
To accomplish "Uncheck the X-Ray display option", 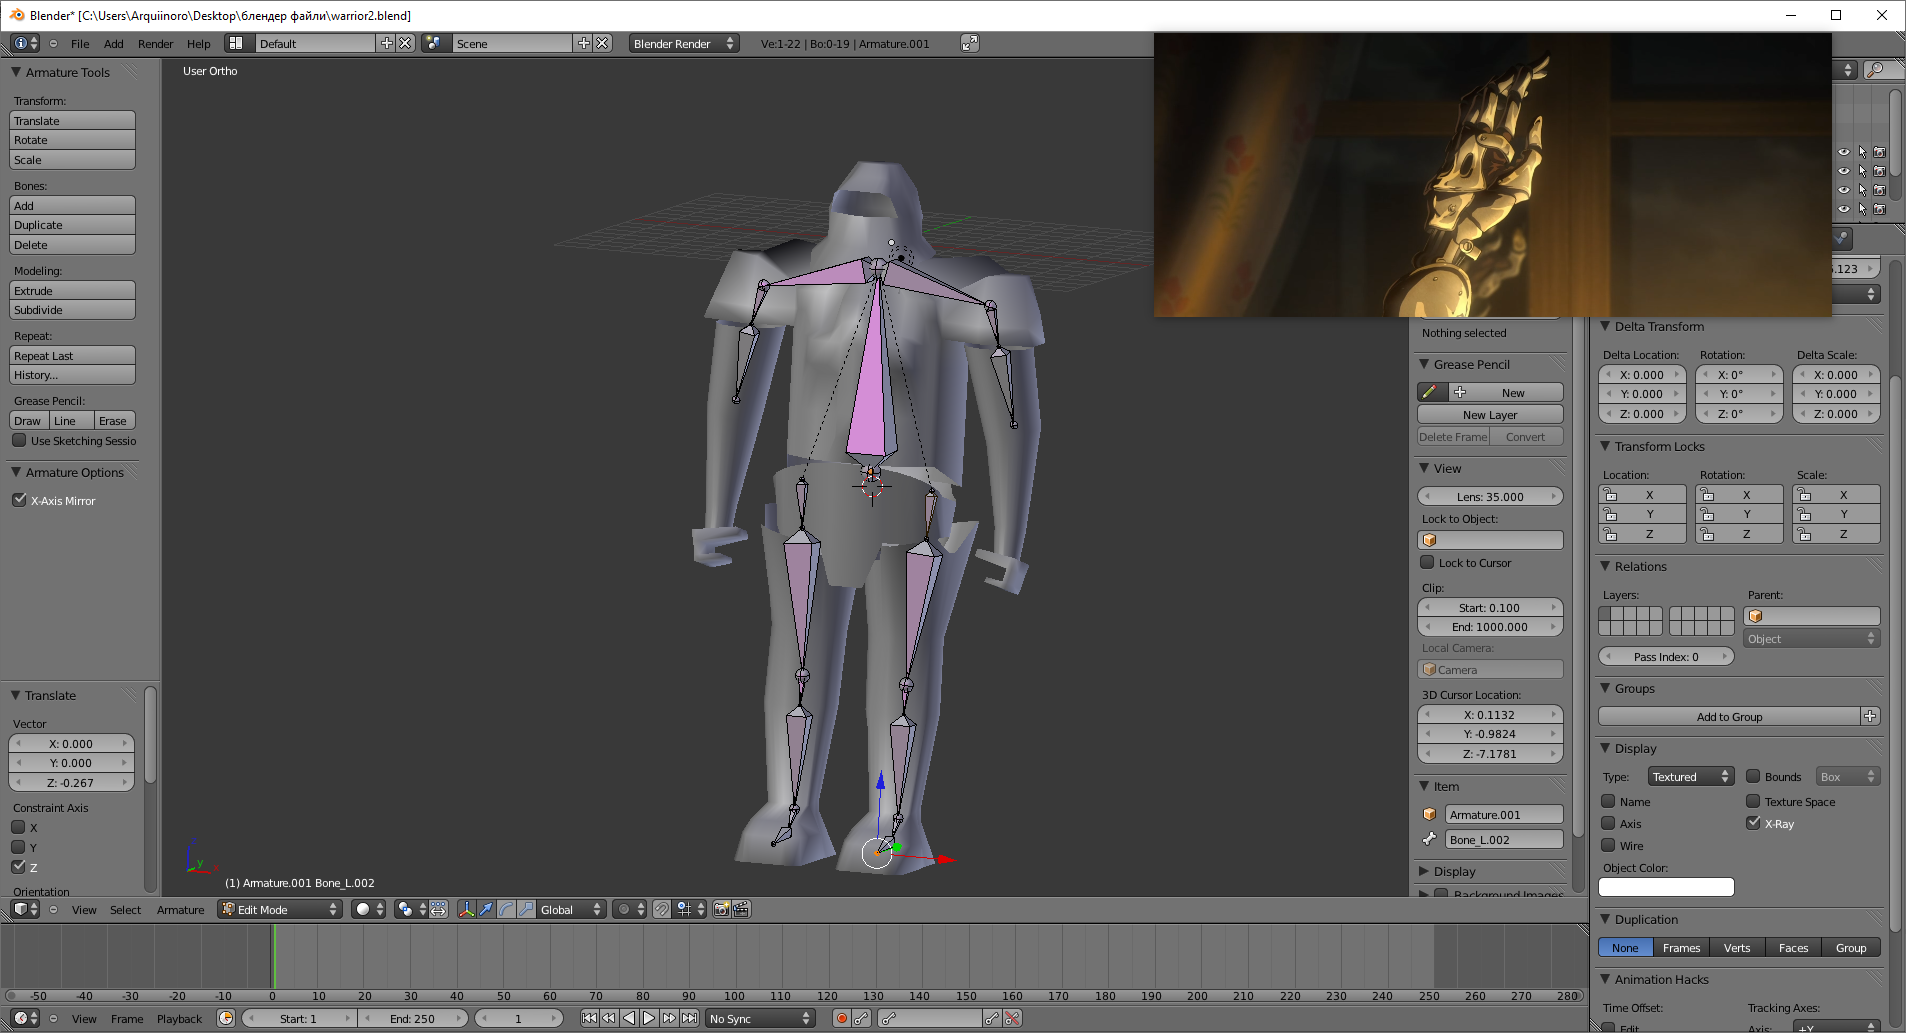I will [1753, 823].
